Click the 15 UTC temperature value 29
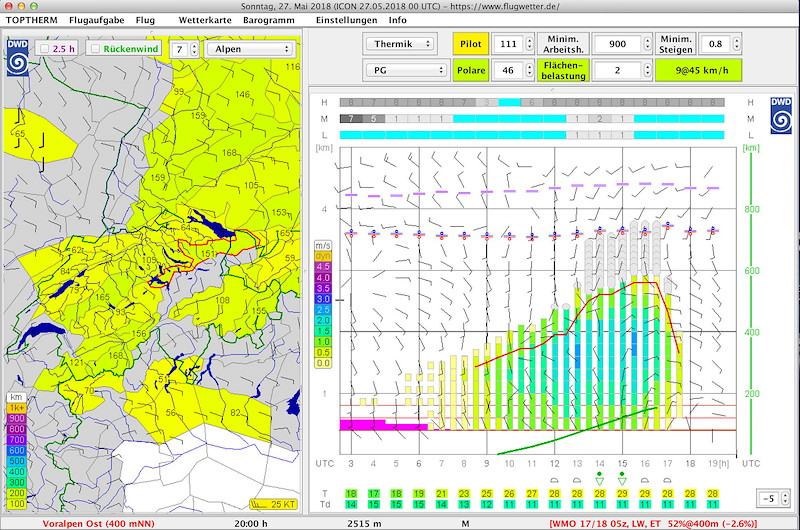Viewport: 800px width, 530px height. (622, 493)
